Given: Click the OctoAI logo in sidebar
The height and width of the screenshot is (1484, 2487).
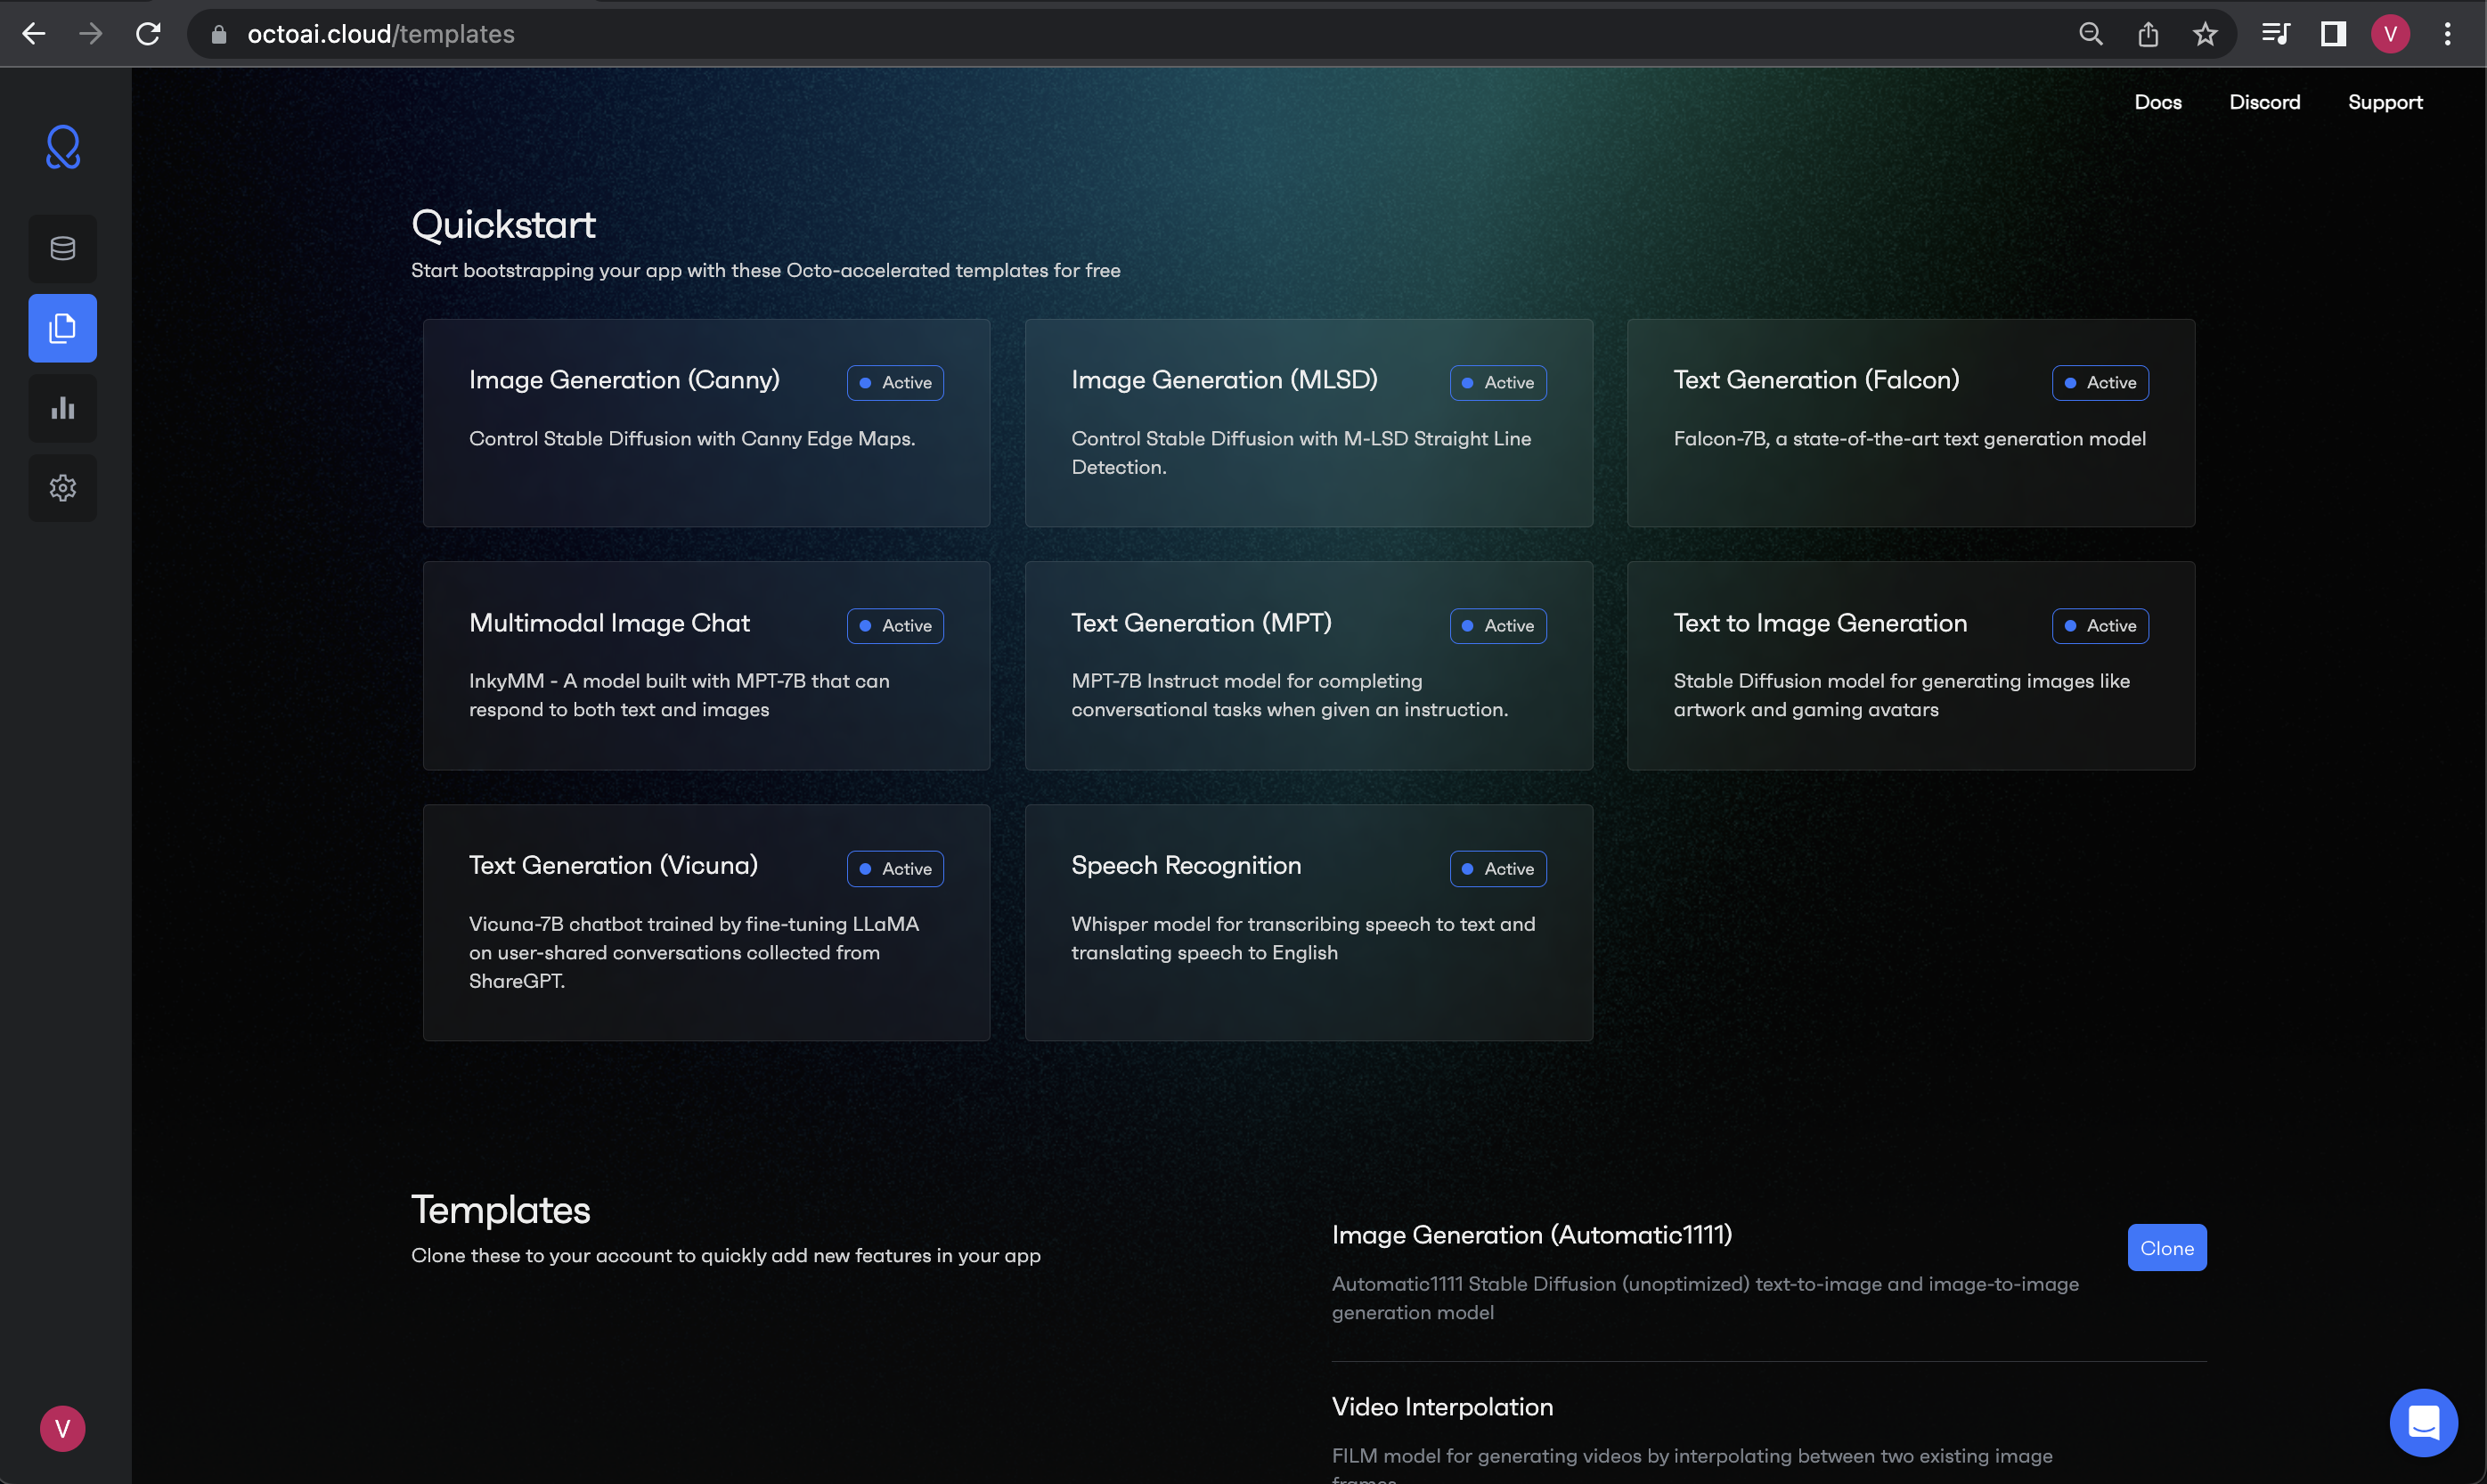Looking at the screenshot, I should (63, 148).
